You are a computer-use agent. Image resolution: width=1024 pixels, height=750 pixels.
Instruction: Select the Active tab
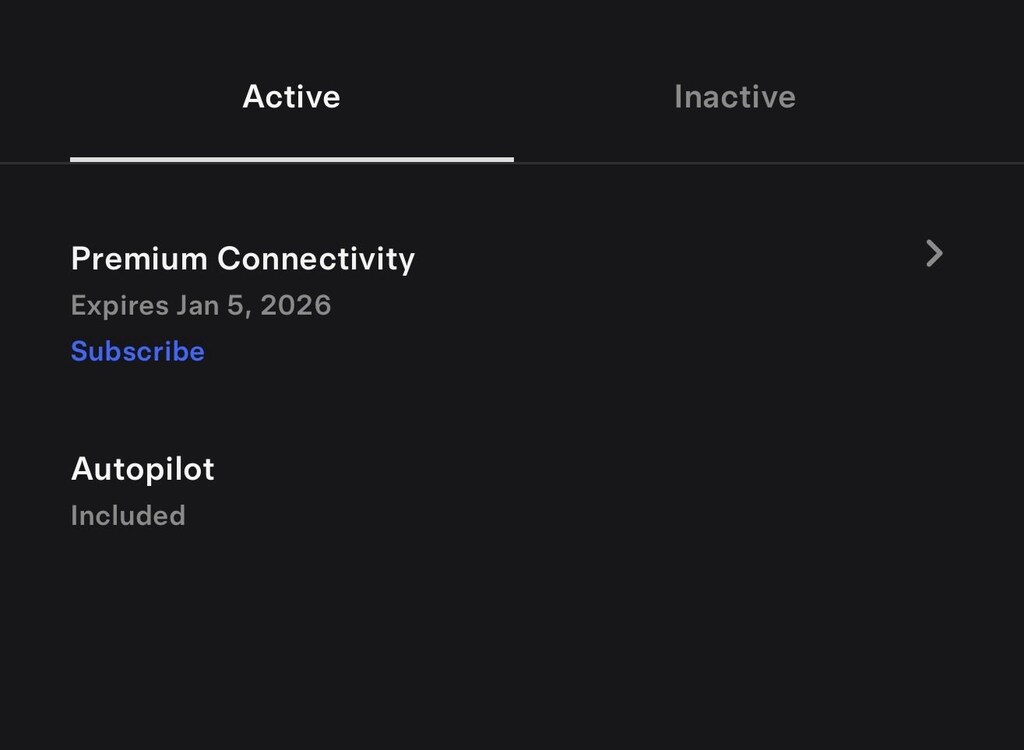(x=291, y=97)
